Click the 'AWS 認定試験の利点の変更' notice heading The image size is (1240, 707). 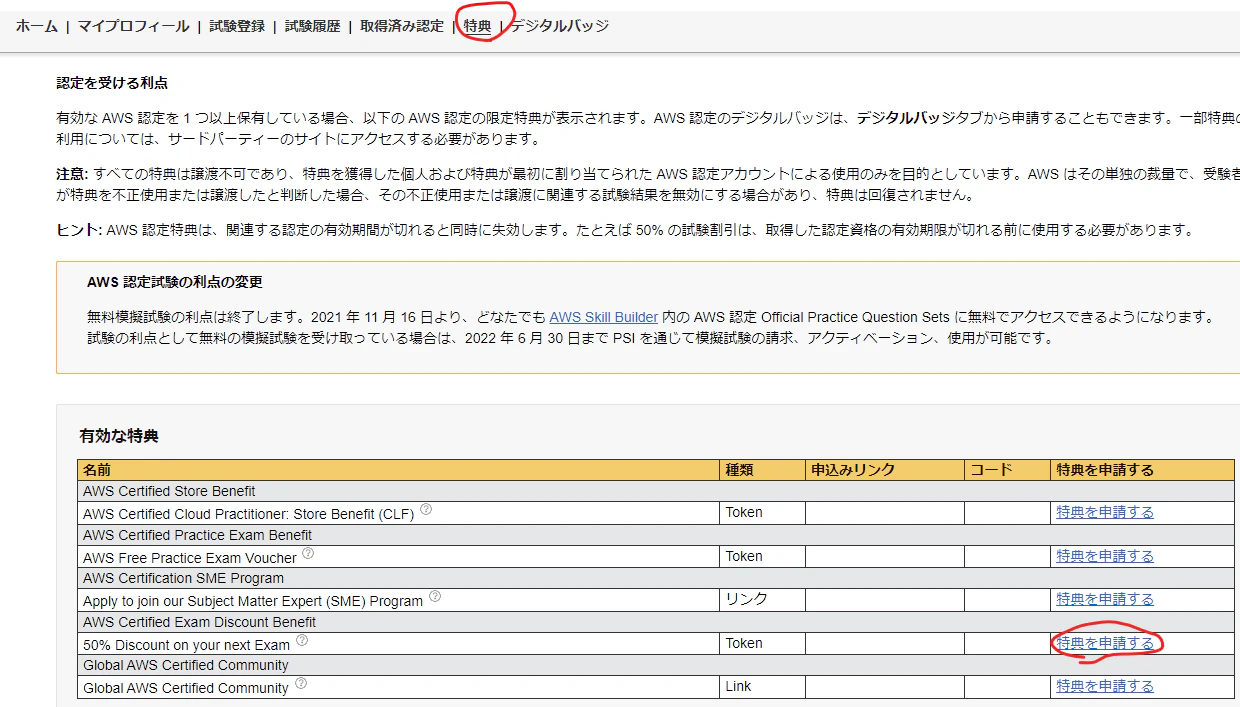pos(175,282)
